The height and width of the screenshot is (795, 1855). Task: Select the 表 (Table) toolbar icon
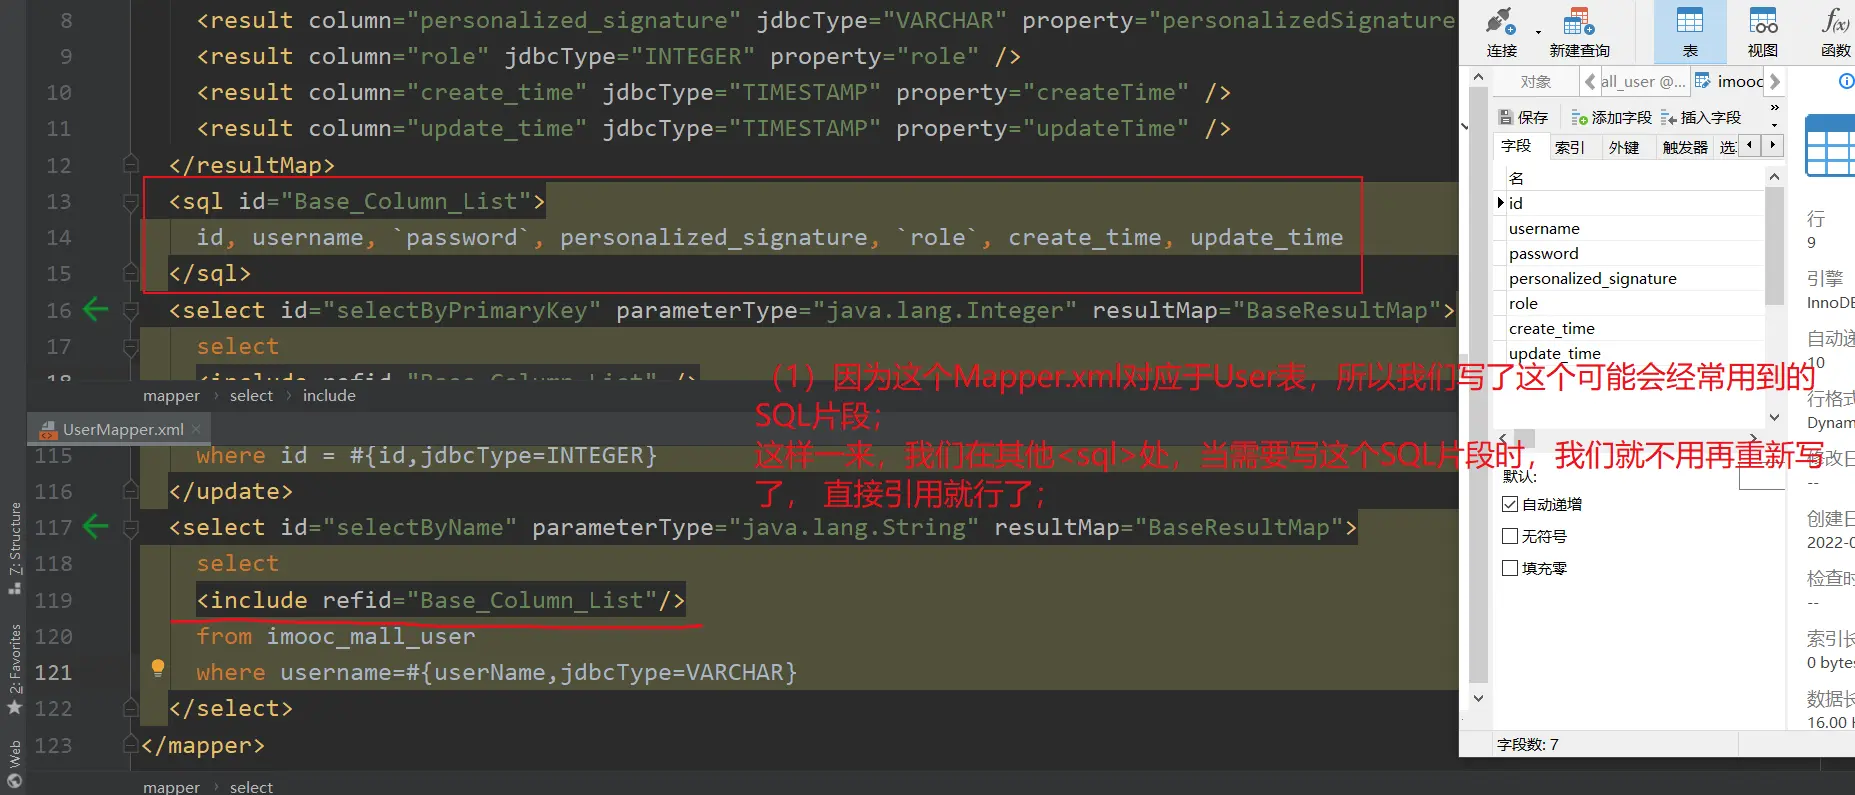(1690, 31)
